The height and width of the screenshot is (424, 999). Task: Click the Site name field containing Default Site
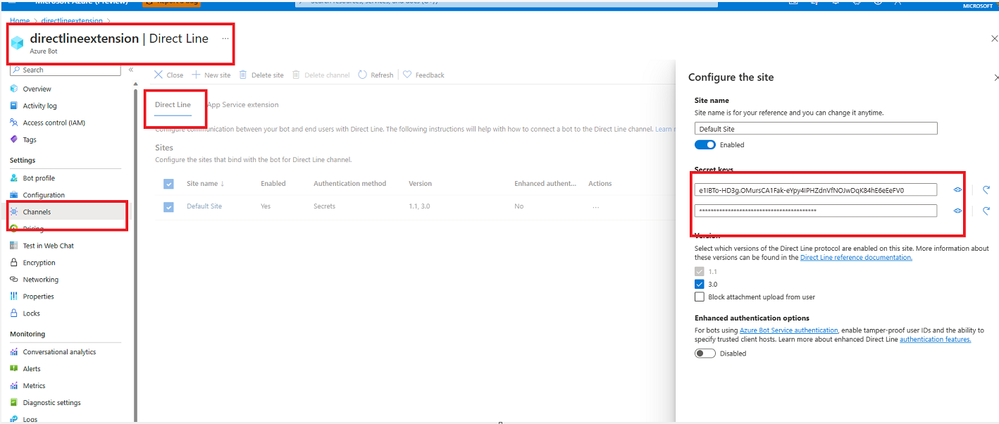[816, 128]
